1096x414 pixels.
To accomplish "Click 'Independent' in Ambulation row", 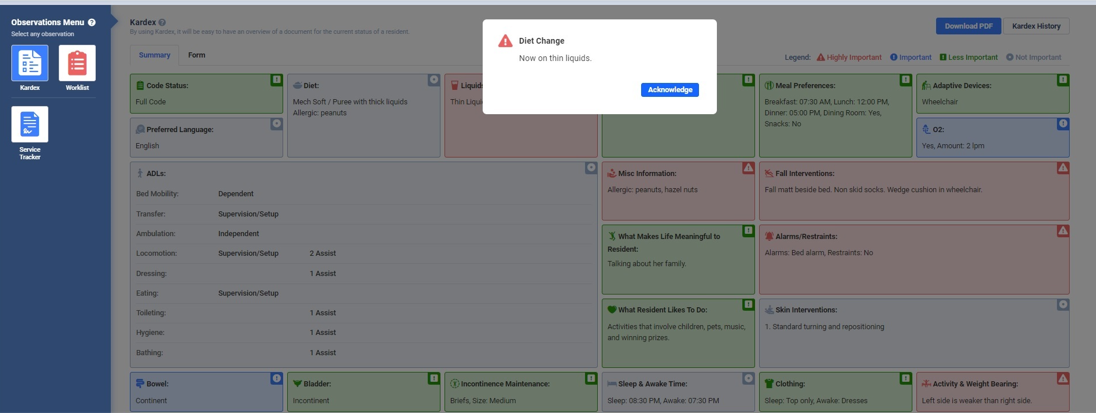I will (x=238, y=234).
